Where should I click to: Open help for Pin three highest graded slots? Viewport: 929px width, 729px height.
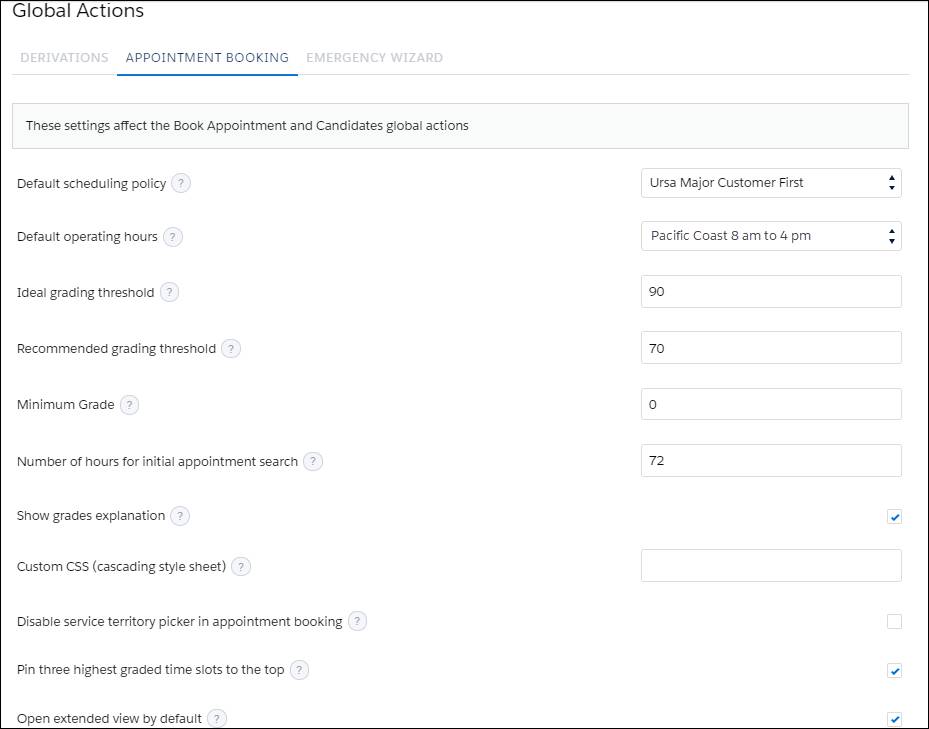299,670
